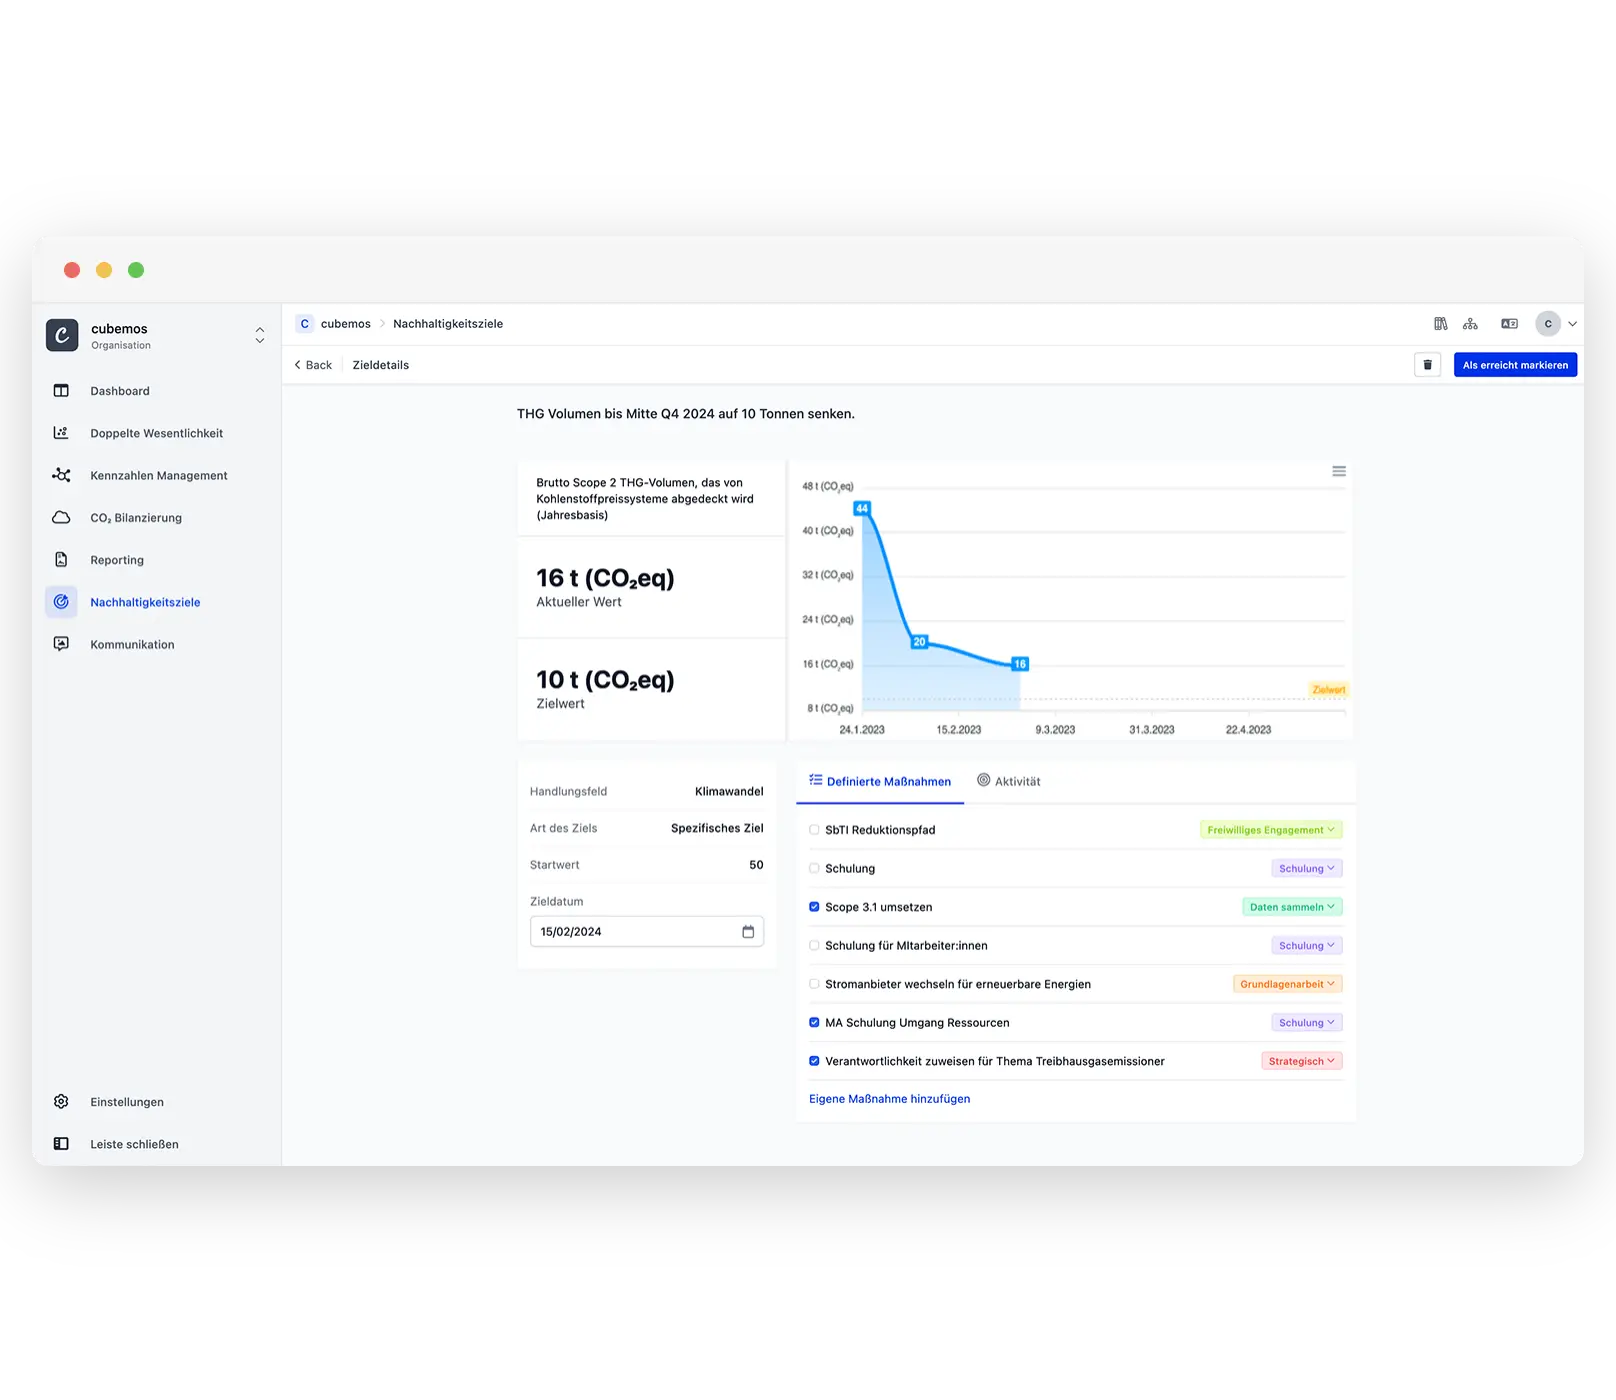The width and height of the screenshot is (1616, 1400).
Task: Open the Daten sammeln tag dropdown
Action: point(1292,907)
